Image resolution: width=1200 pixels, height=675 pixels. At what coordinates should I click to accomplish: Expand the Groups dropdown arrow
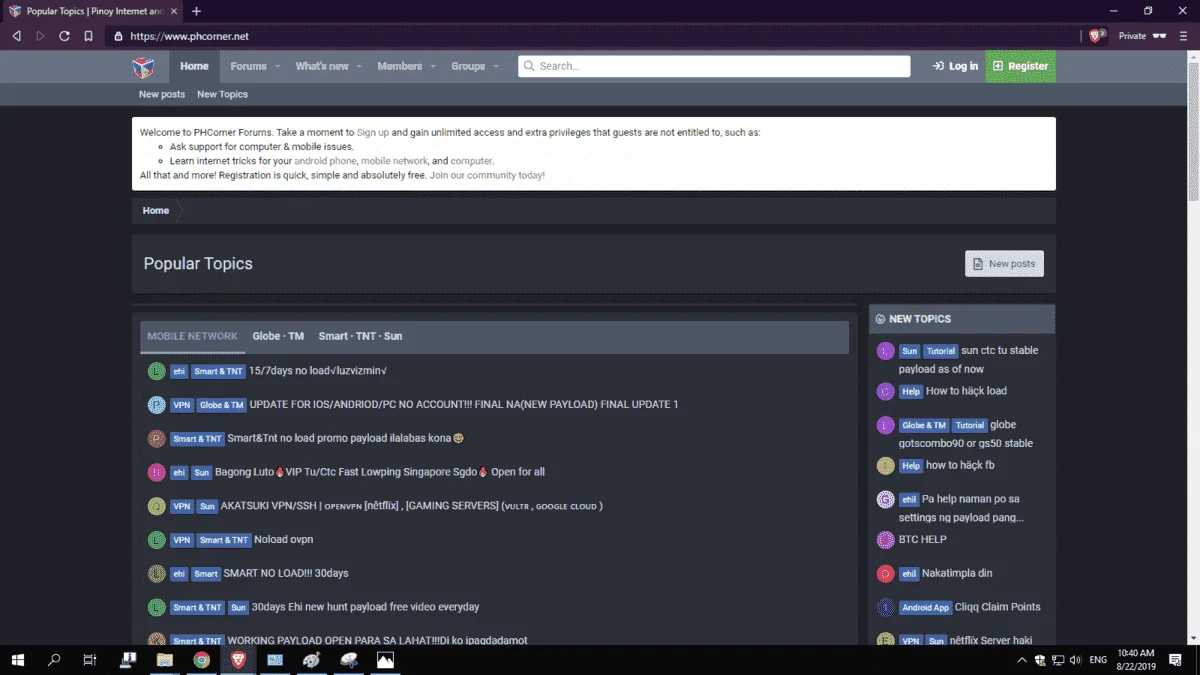tap(496, 67)
